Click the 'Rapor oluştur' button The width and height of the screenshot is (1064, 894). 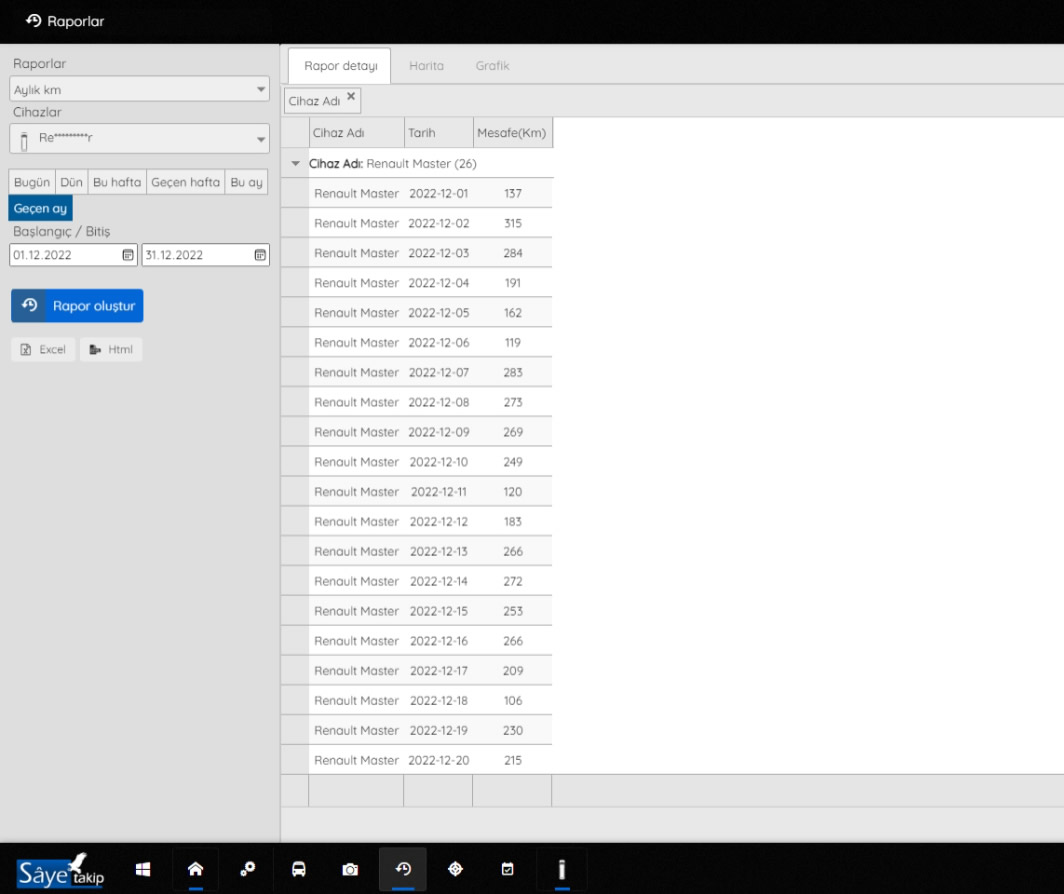tap(77, 306)
